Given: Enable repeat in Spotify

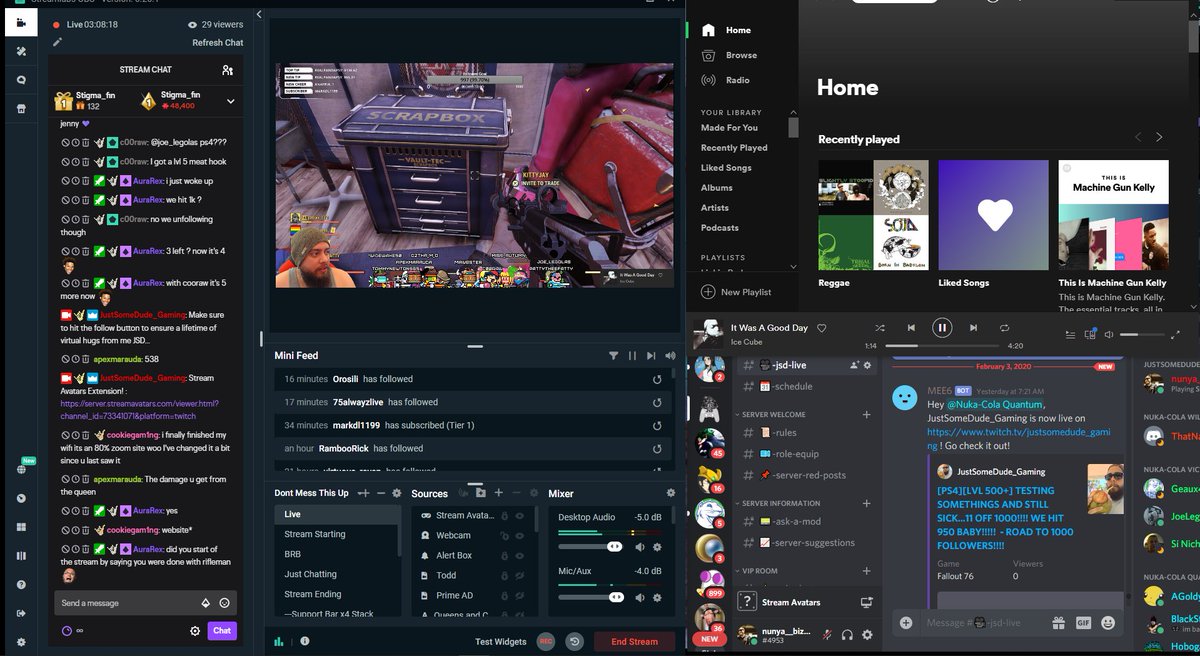Looking at the screenshot, I should pyautogui.click(x=1005, y=327).
